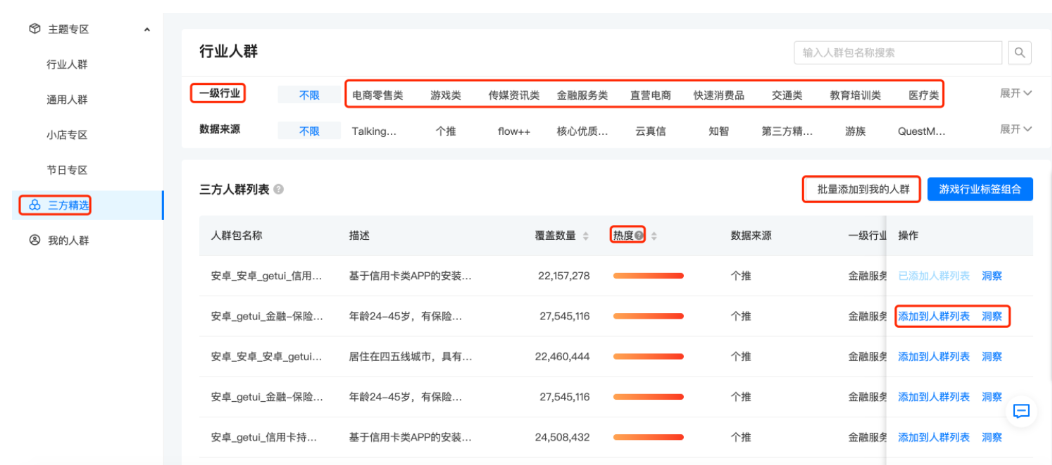The height and width of the screenshot is (465, 1052).
Task: Filter data source by Talking…
Action: click(x=374, y=131)
